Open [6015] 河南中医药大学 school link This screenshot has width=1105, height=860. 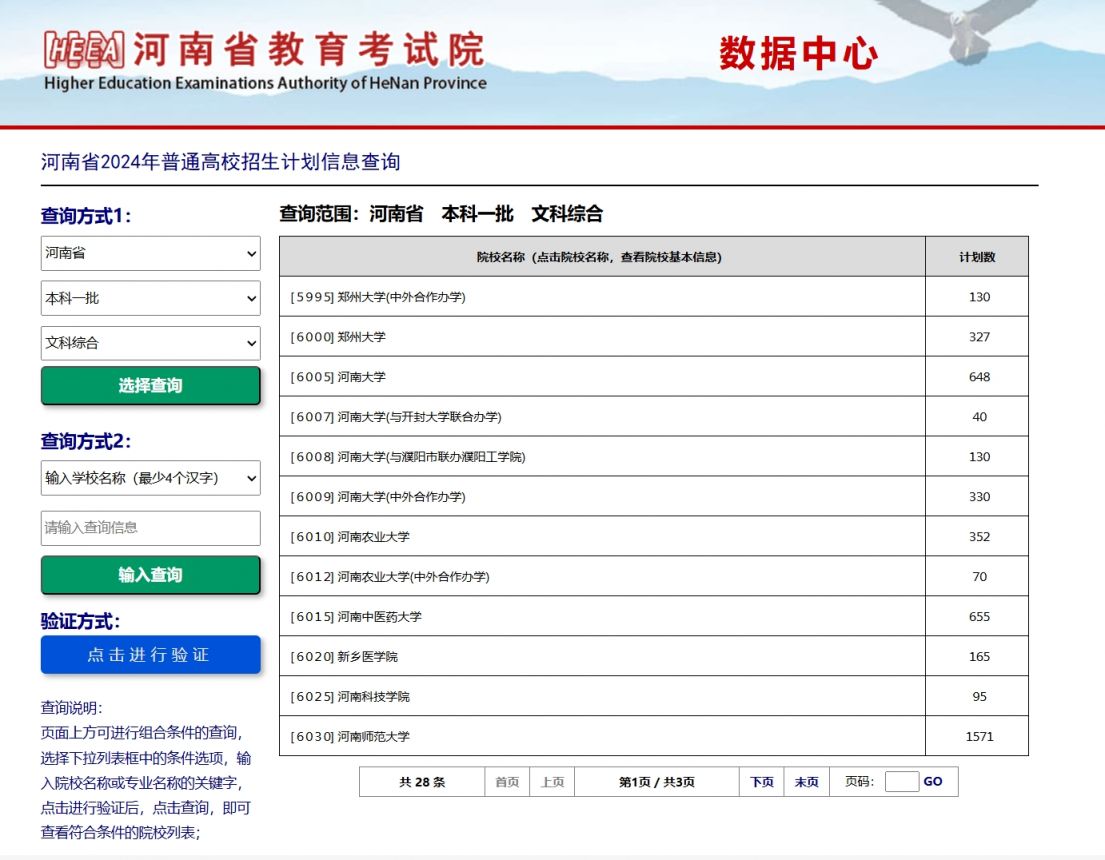coord(356,617)
